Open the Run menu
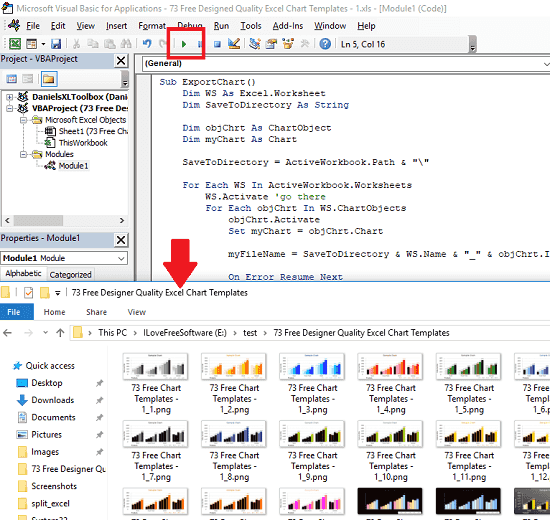This screenshot has width=550, height=520. 221,26
